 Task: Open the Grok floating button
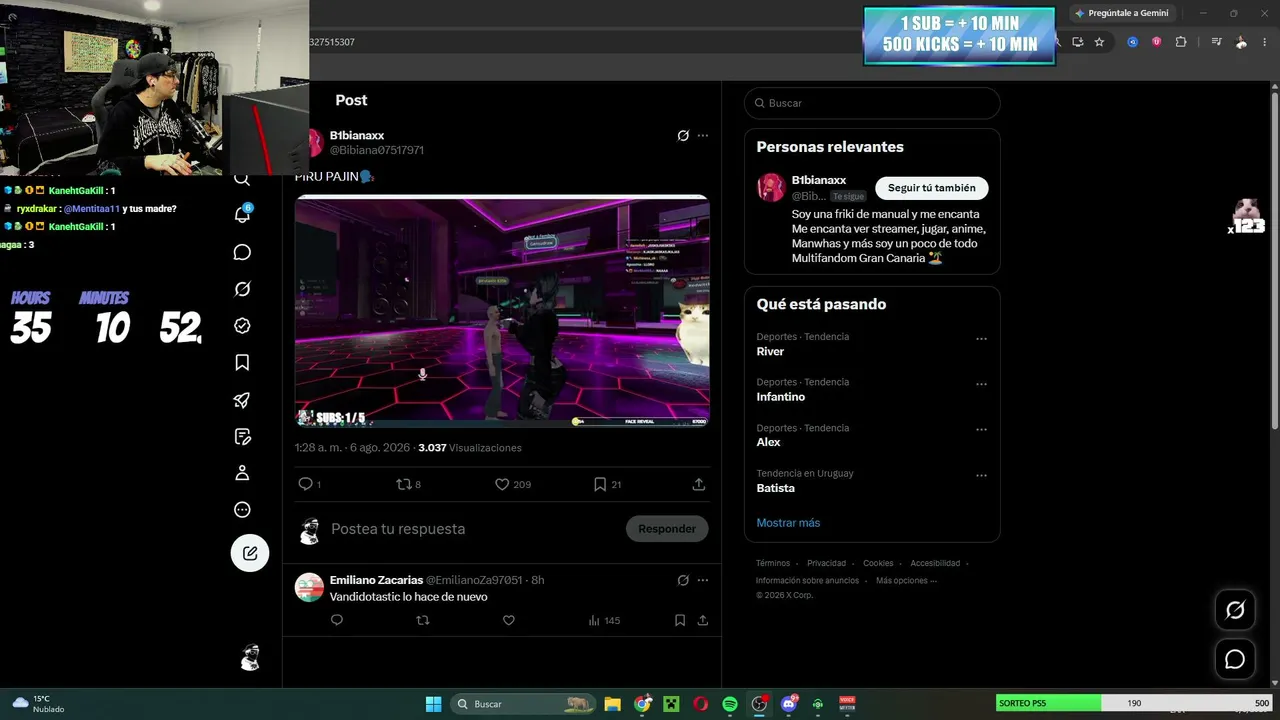(x=1235, y=610)
